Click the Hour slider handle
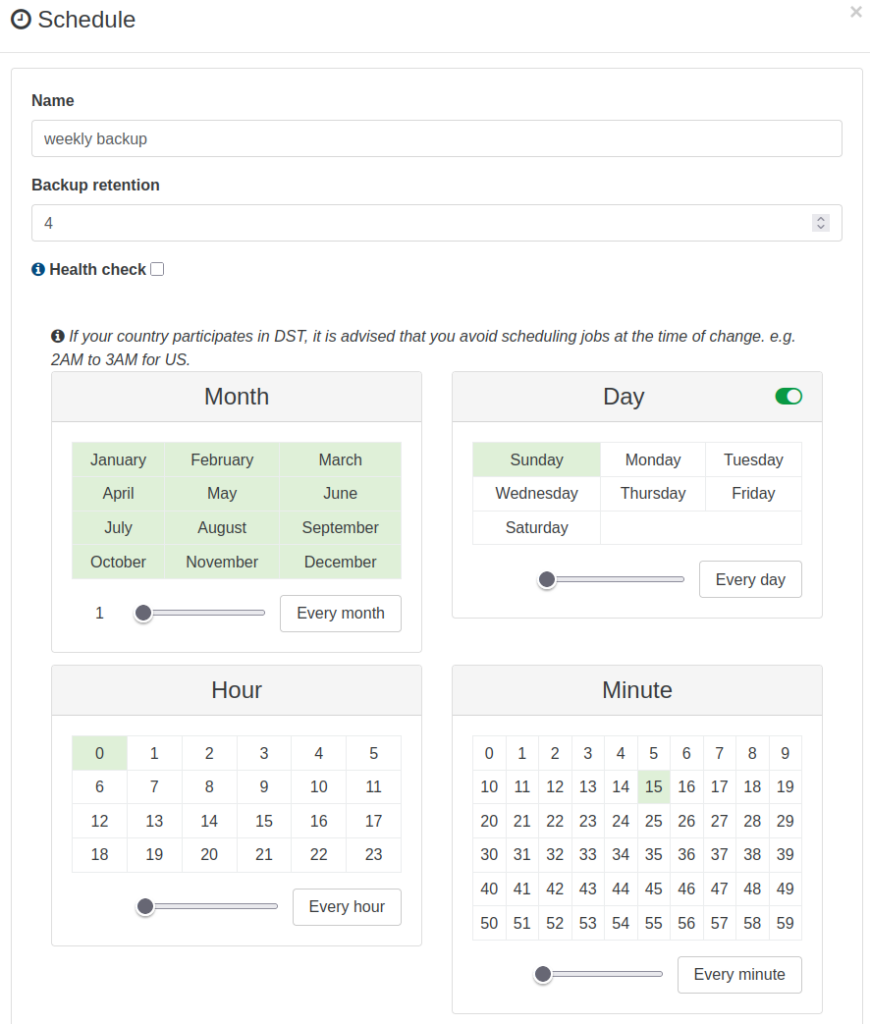 coord(145,907)
